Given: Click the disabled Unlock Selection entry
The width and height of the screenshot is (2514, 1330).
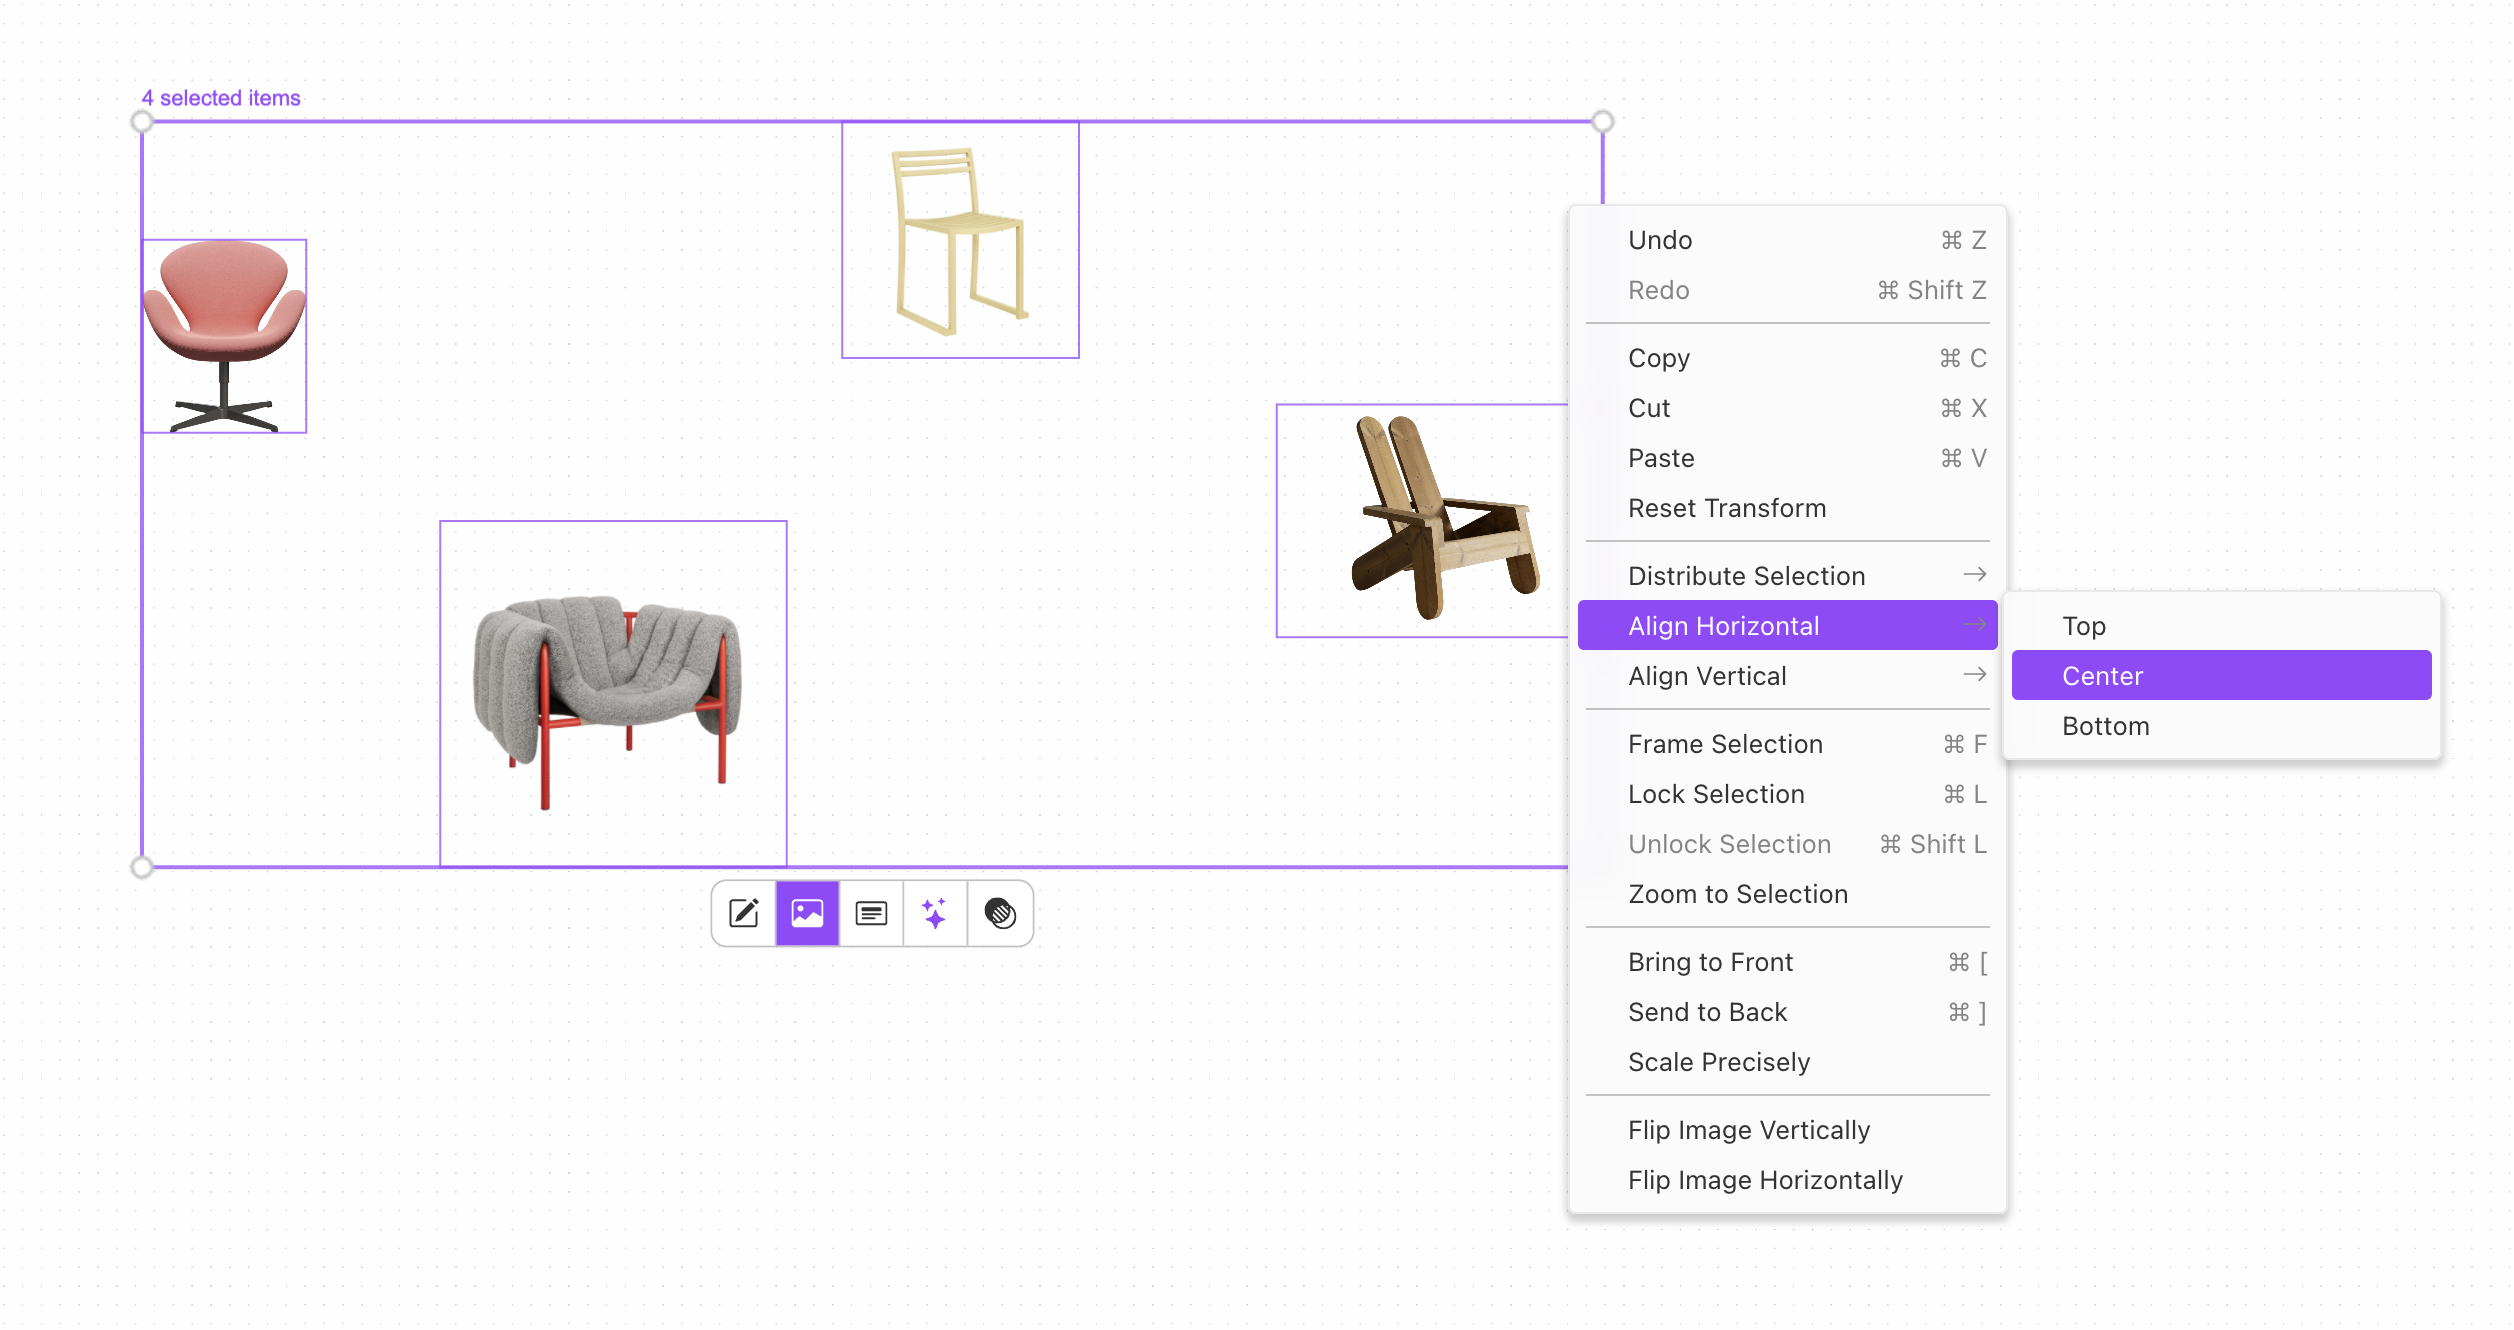Looking at the screenshot, I should (1787, 844).
